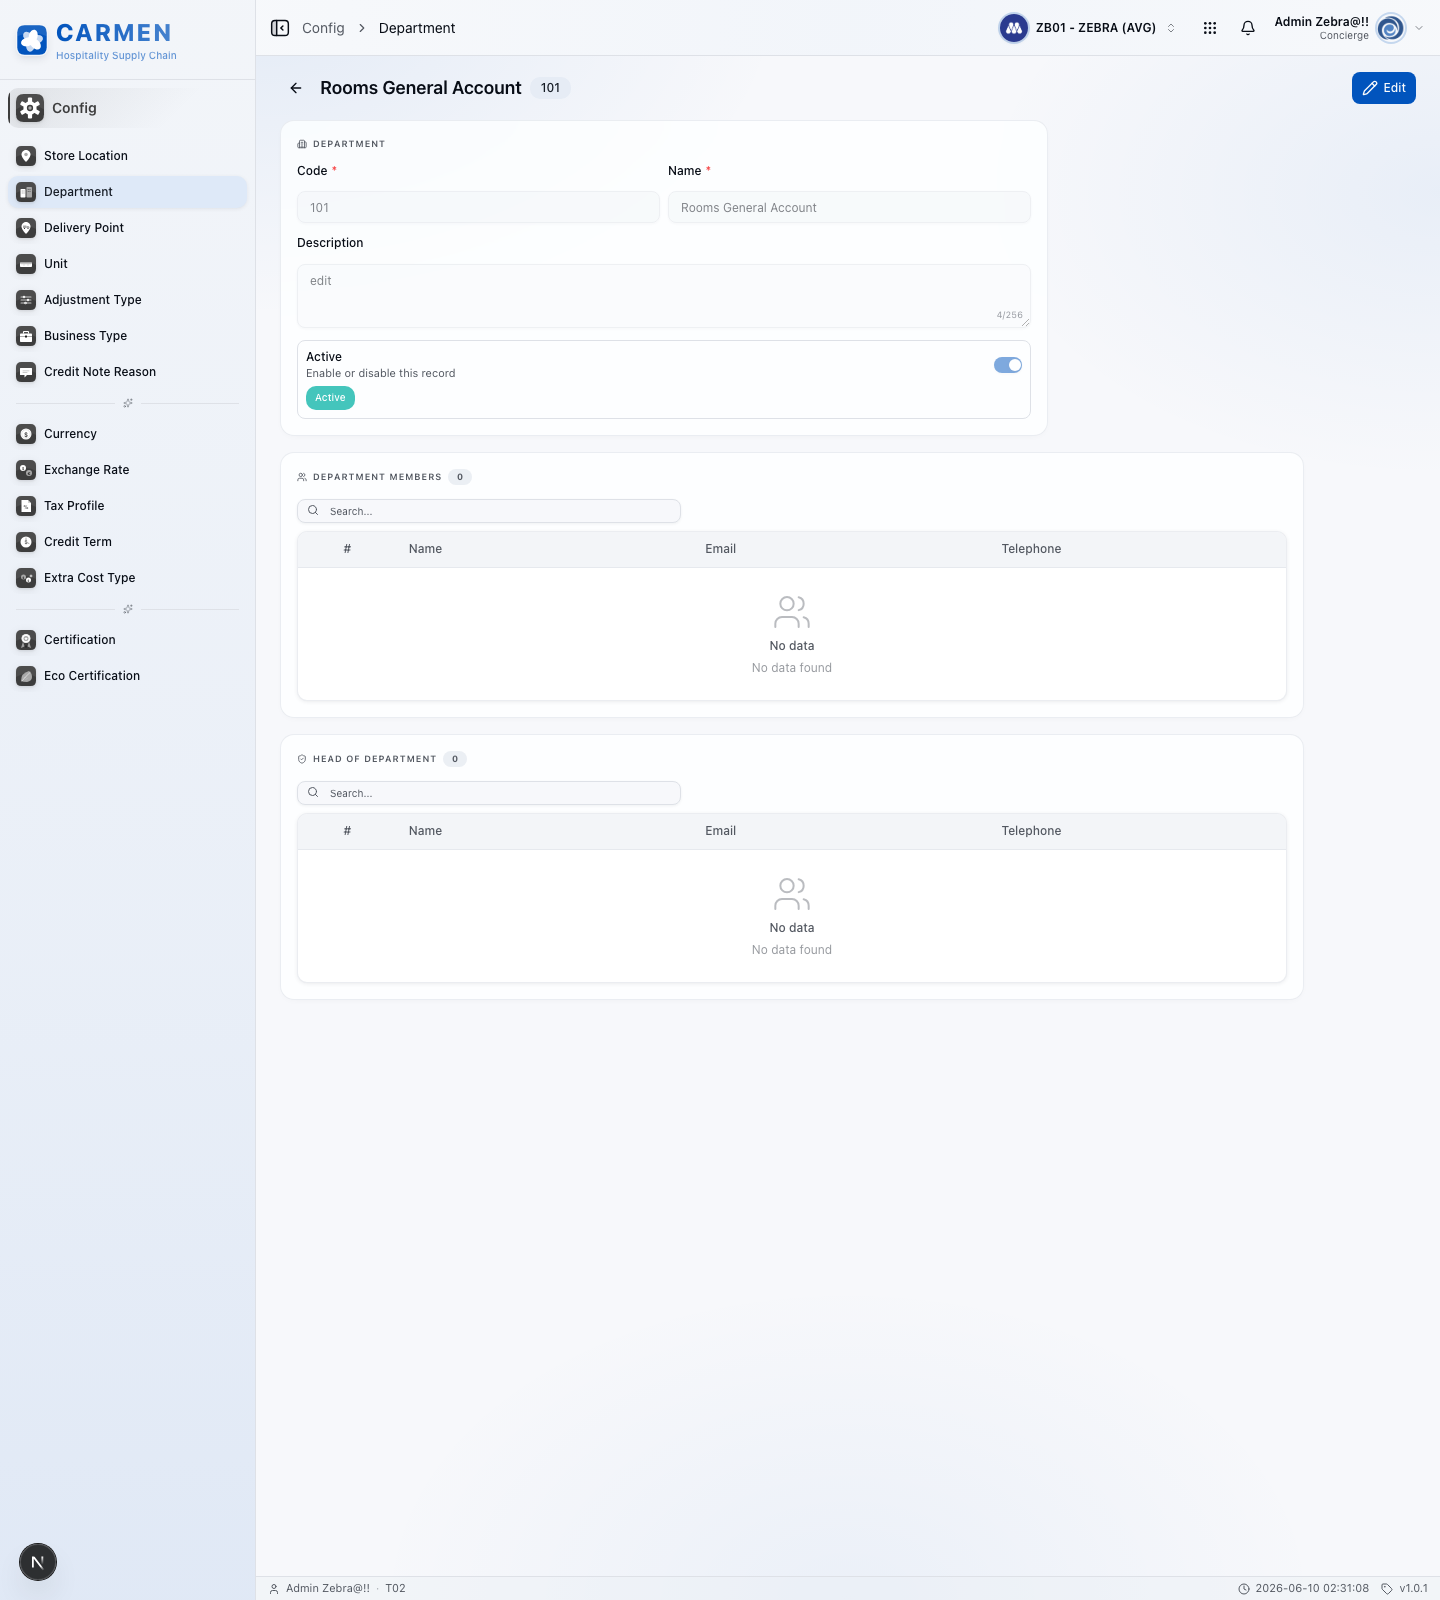Click Telephone column header in Head of Department
Screen dimensions: 1440x1600
coord(1031,831)
